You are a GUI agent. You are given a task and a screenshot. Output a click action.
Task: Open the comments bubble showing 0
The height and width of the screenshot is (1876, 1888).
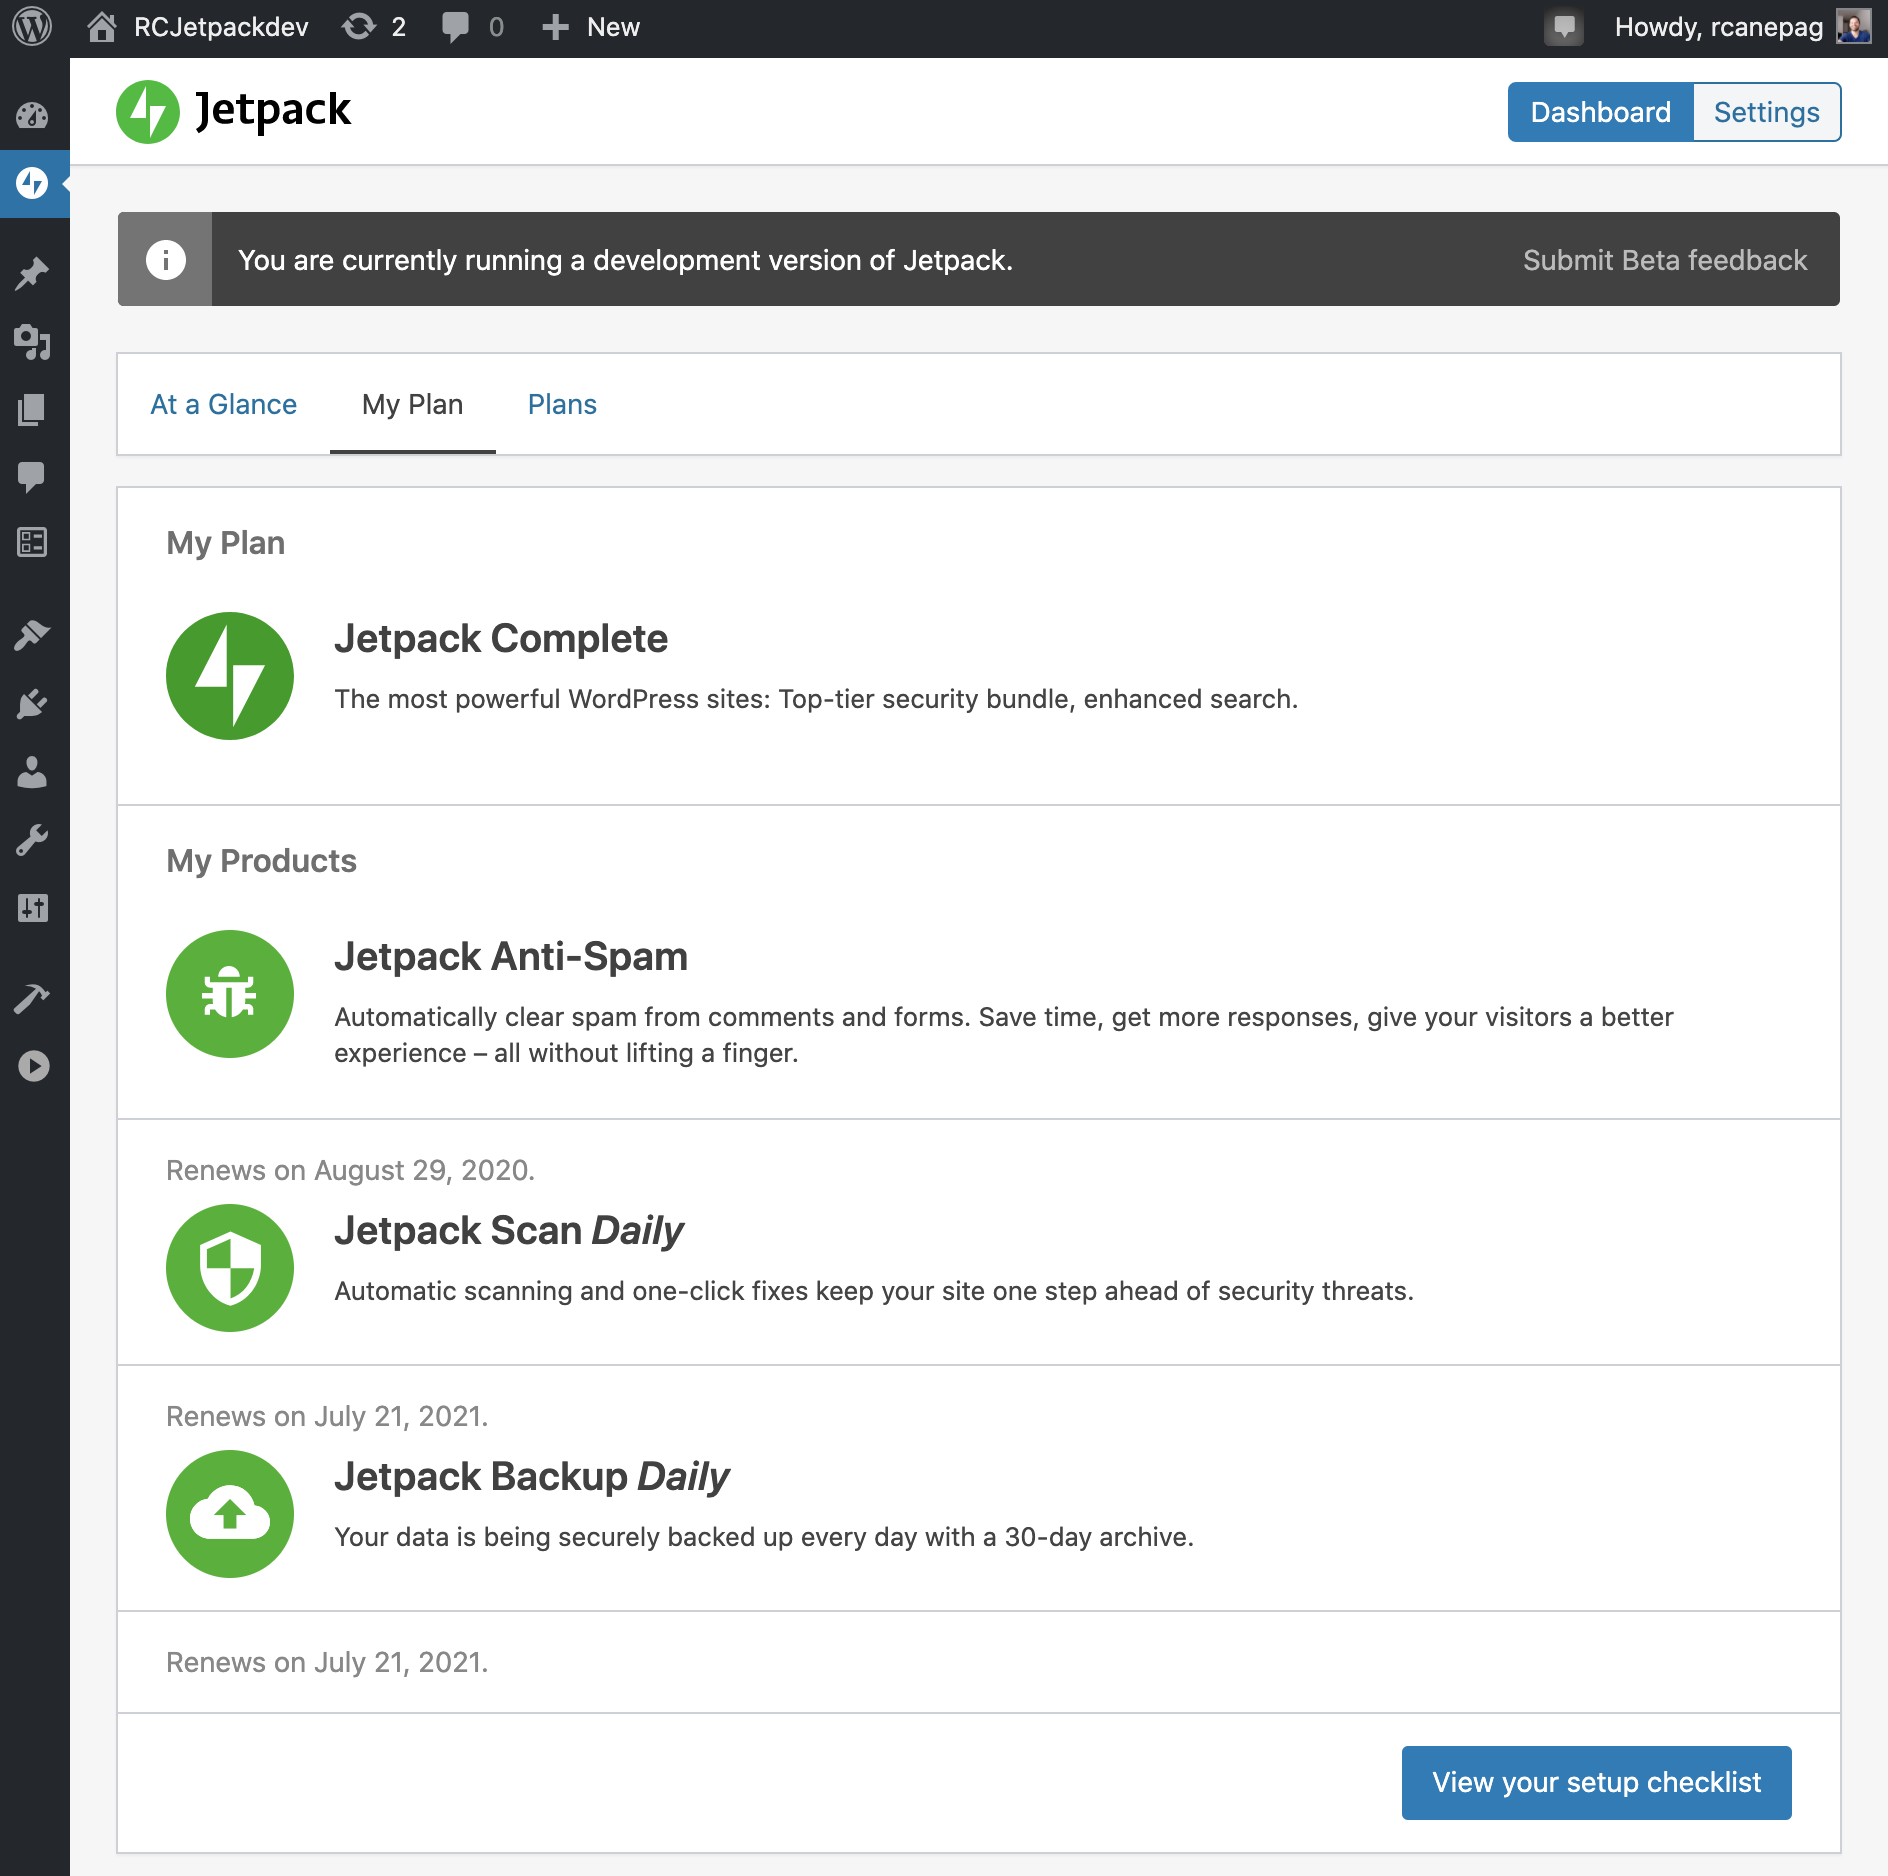coord(472,27)
